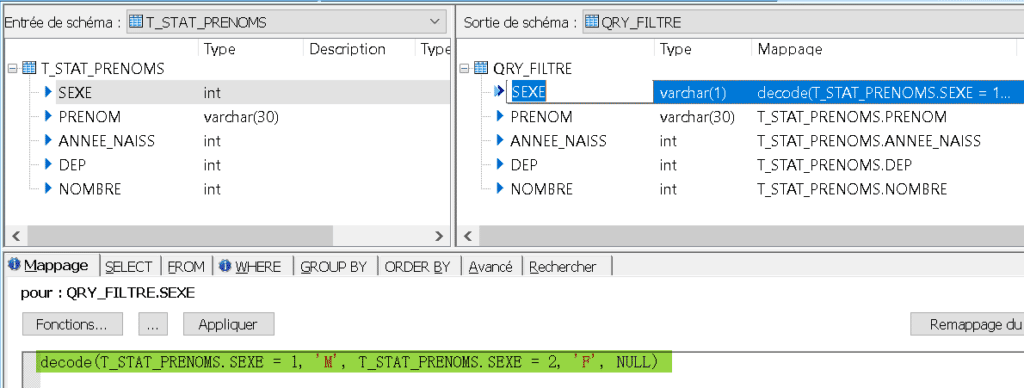1024x388 pixels.
Task: Click the QRY_FILTRE table icon in output tree
Action: pyautogui.click(x=481, y=68)
